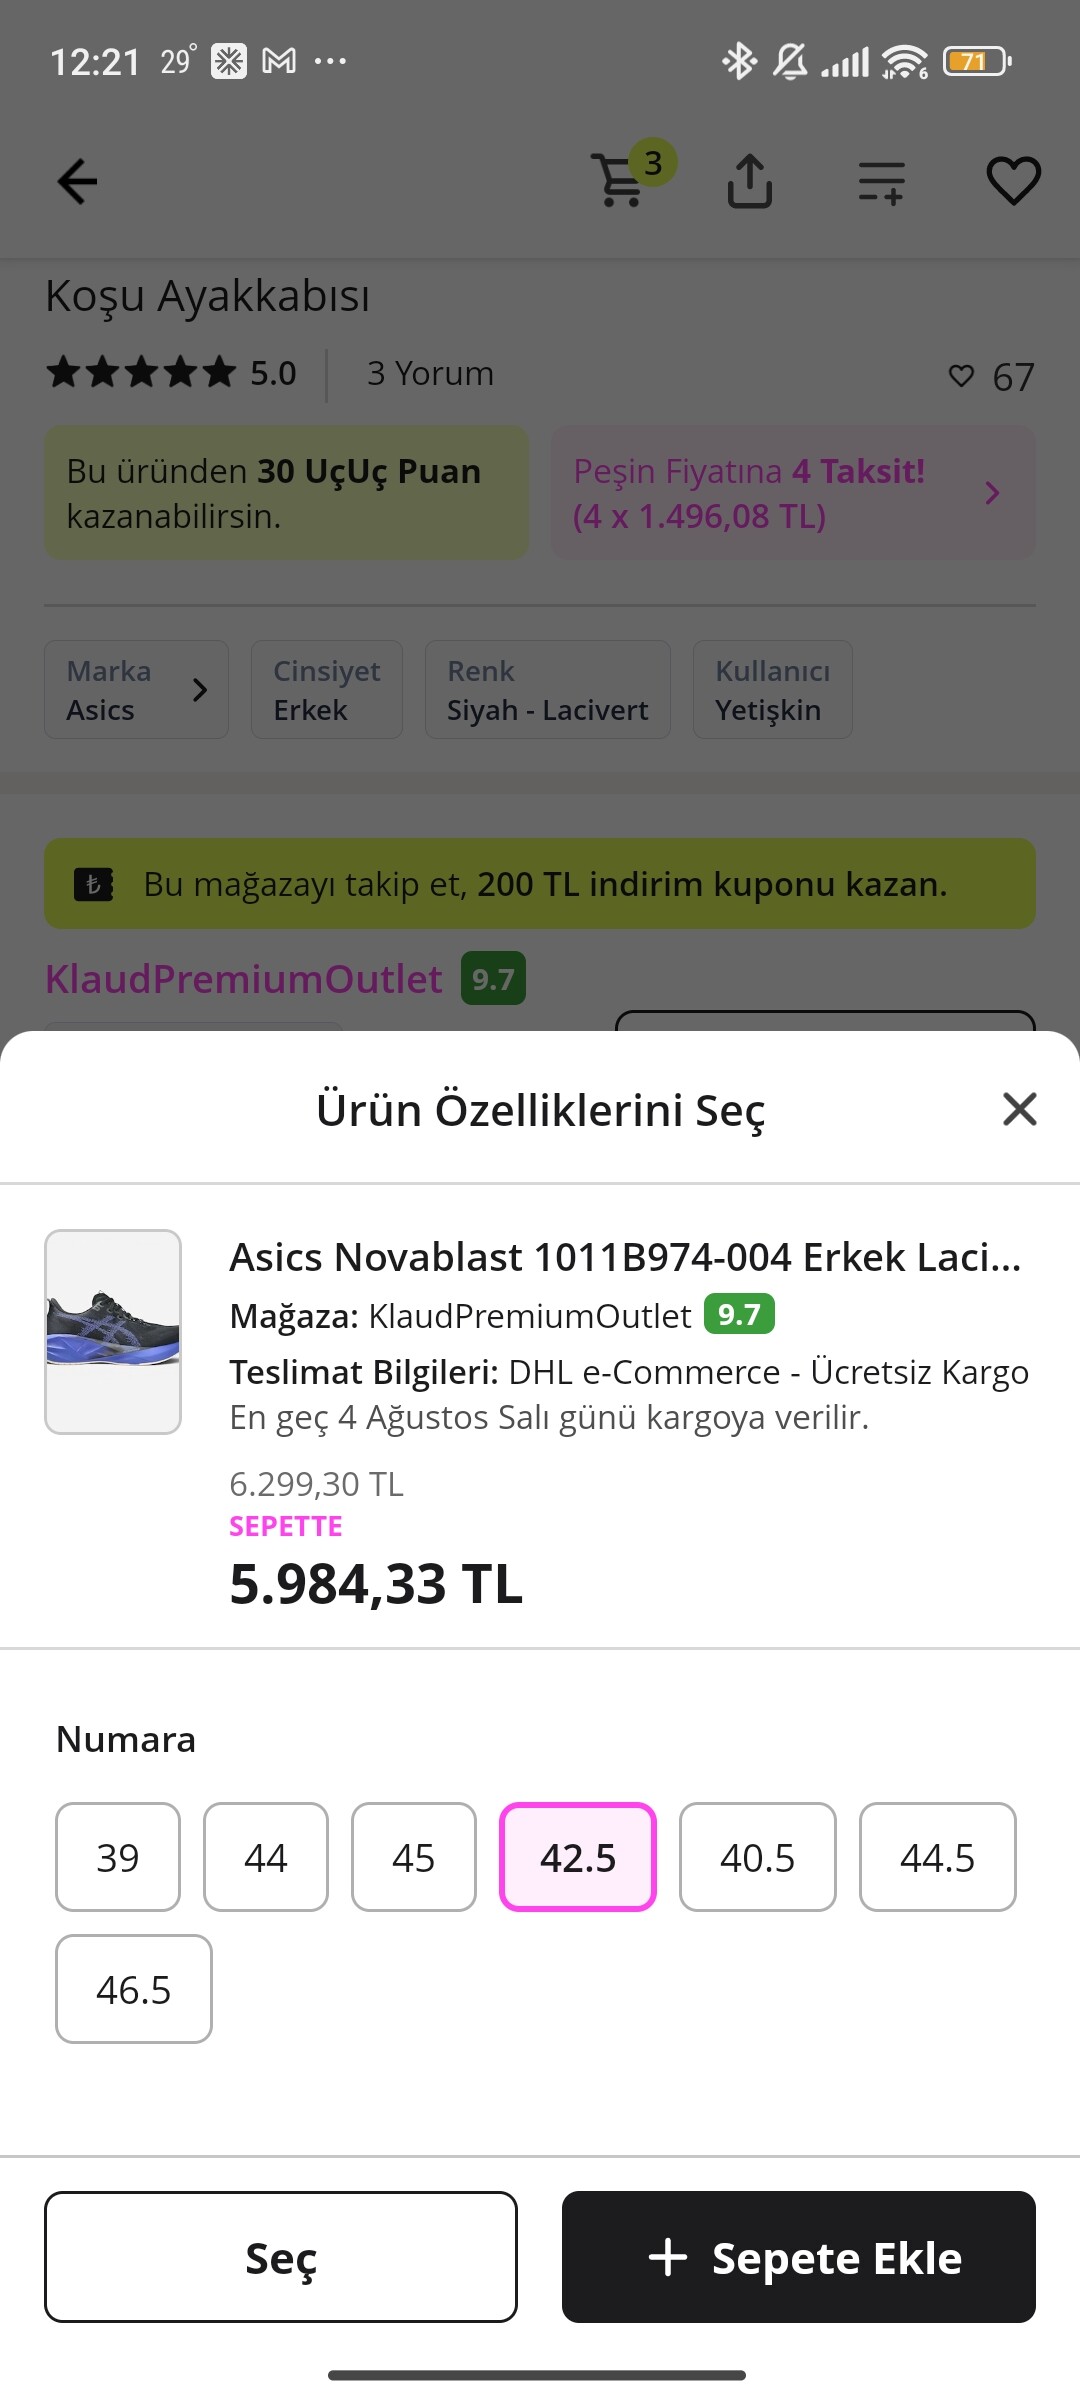Screen dimensions: 1080x2400
Task: Select shoe size 39
Action: (118, 1857)
